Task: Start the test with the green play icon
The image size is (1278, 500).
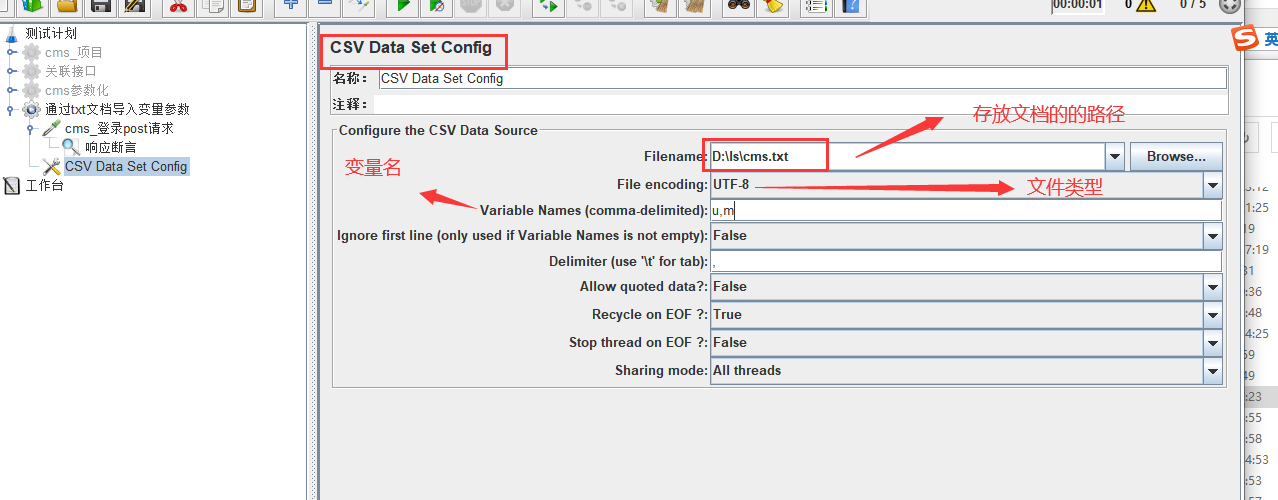Action: click(x=403, y=6)
